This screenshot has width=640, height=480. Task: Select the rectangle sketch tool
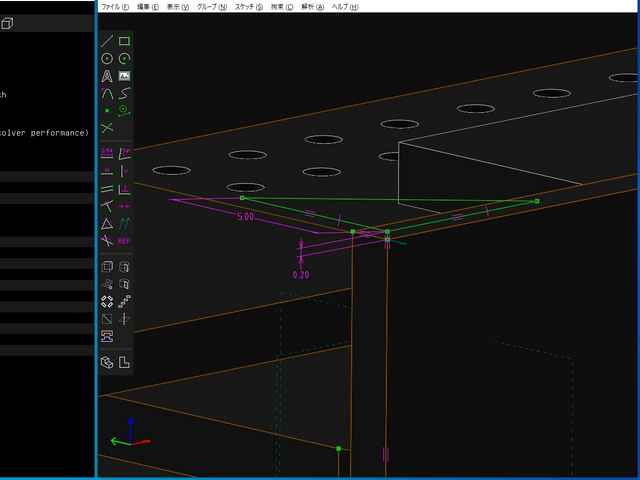(x=124, y=41)
